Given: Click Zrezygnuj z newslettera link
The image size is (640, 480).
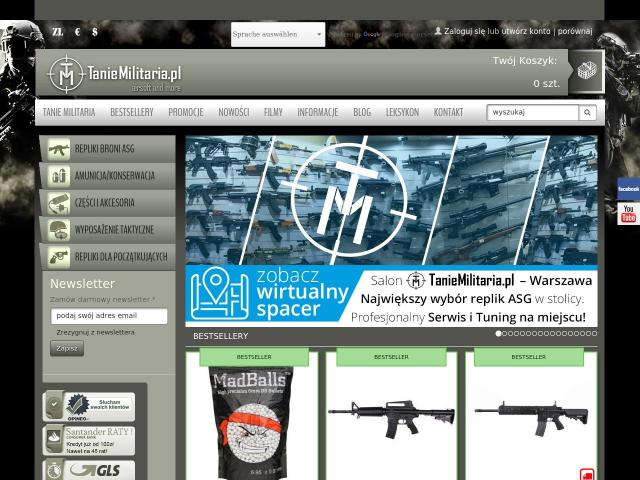Looking at the screenshot, I should 96,332.
